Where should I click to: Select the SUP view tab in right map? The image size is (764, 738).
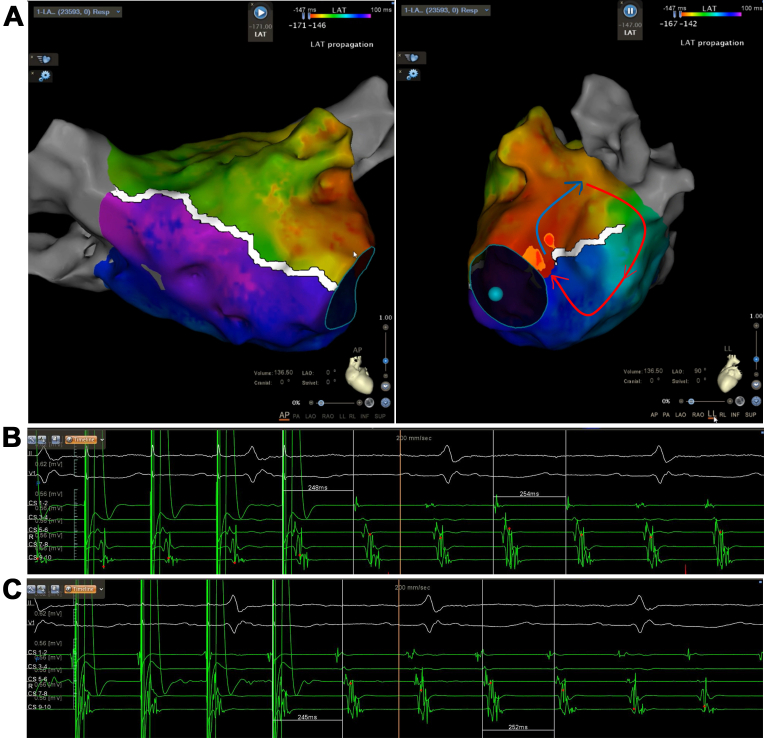(750, 415)
